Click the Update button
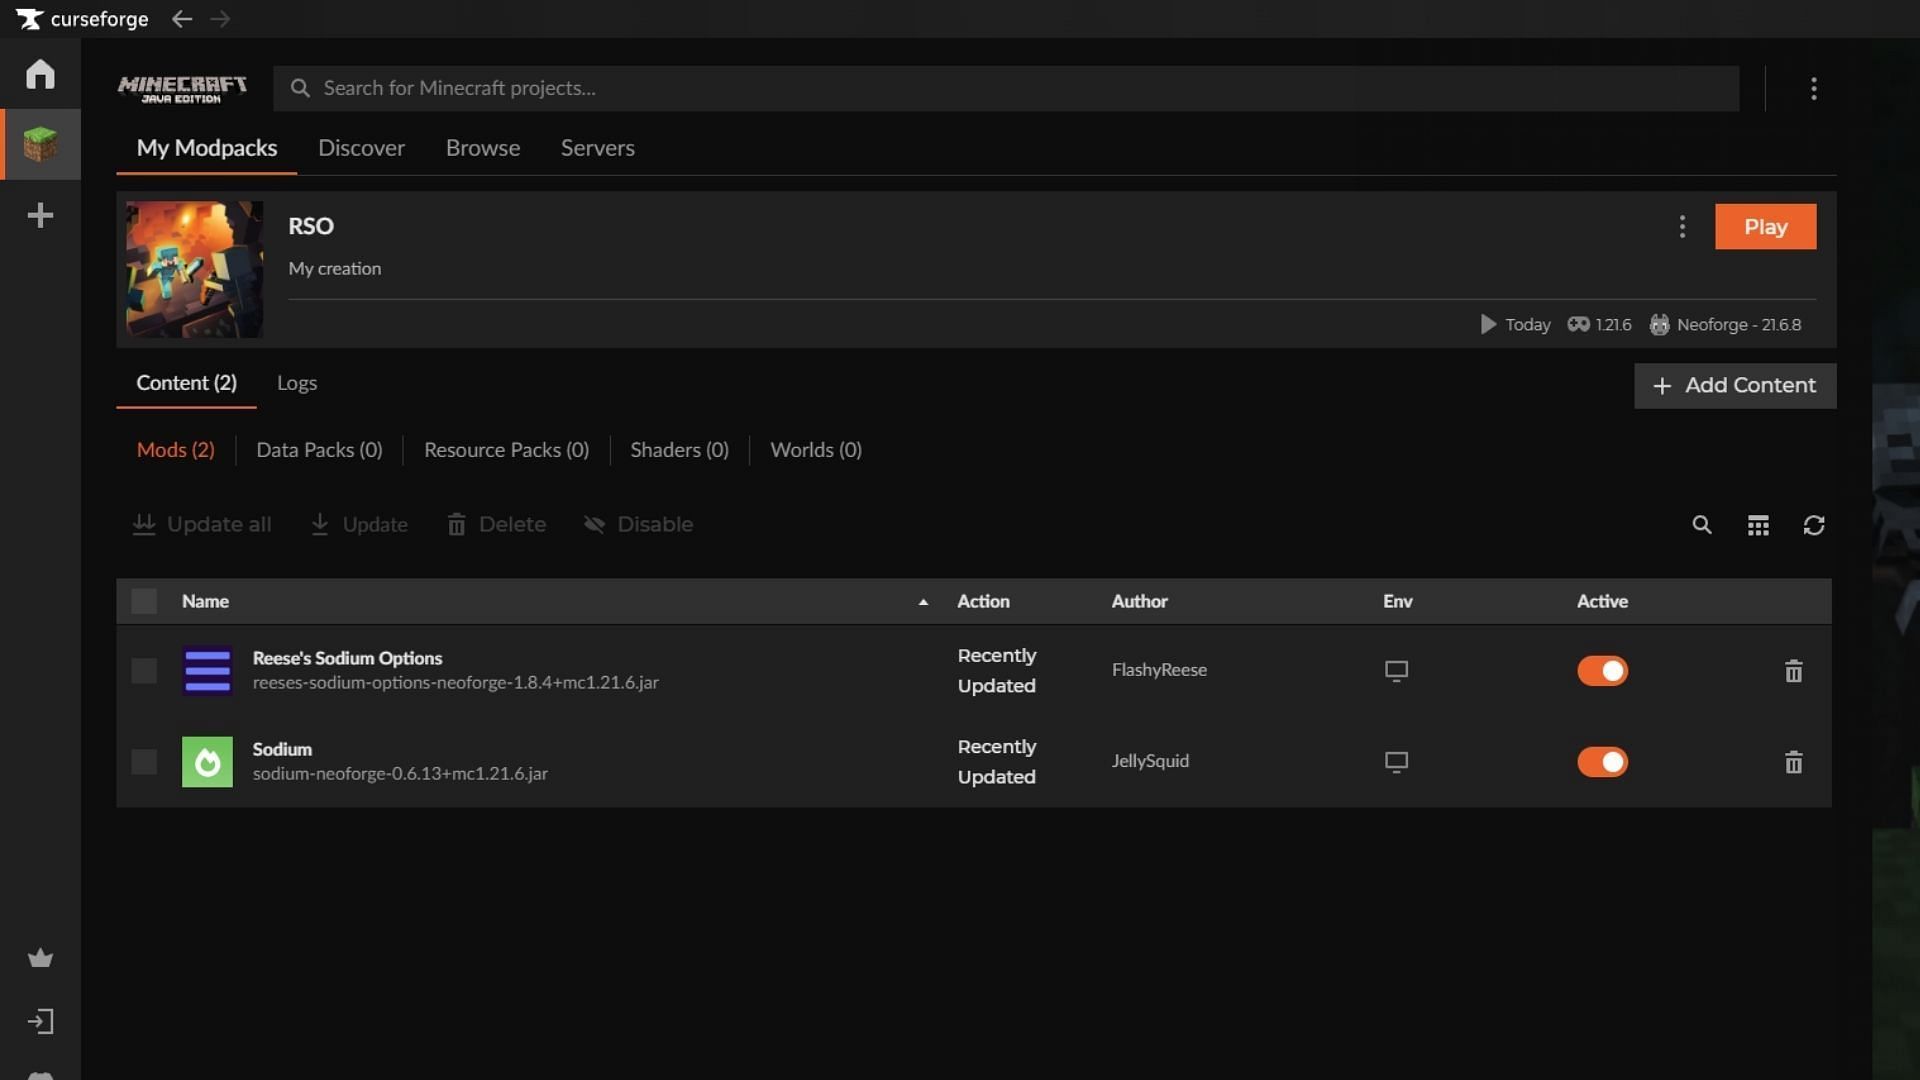This screenshot has height=1080, width=1920. tap(359, 525)
